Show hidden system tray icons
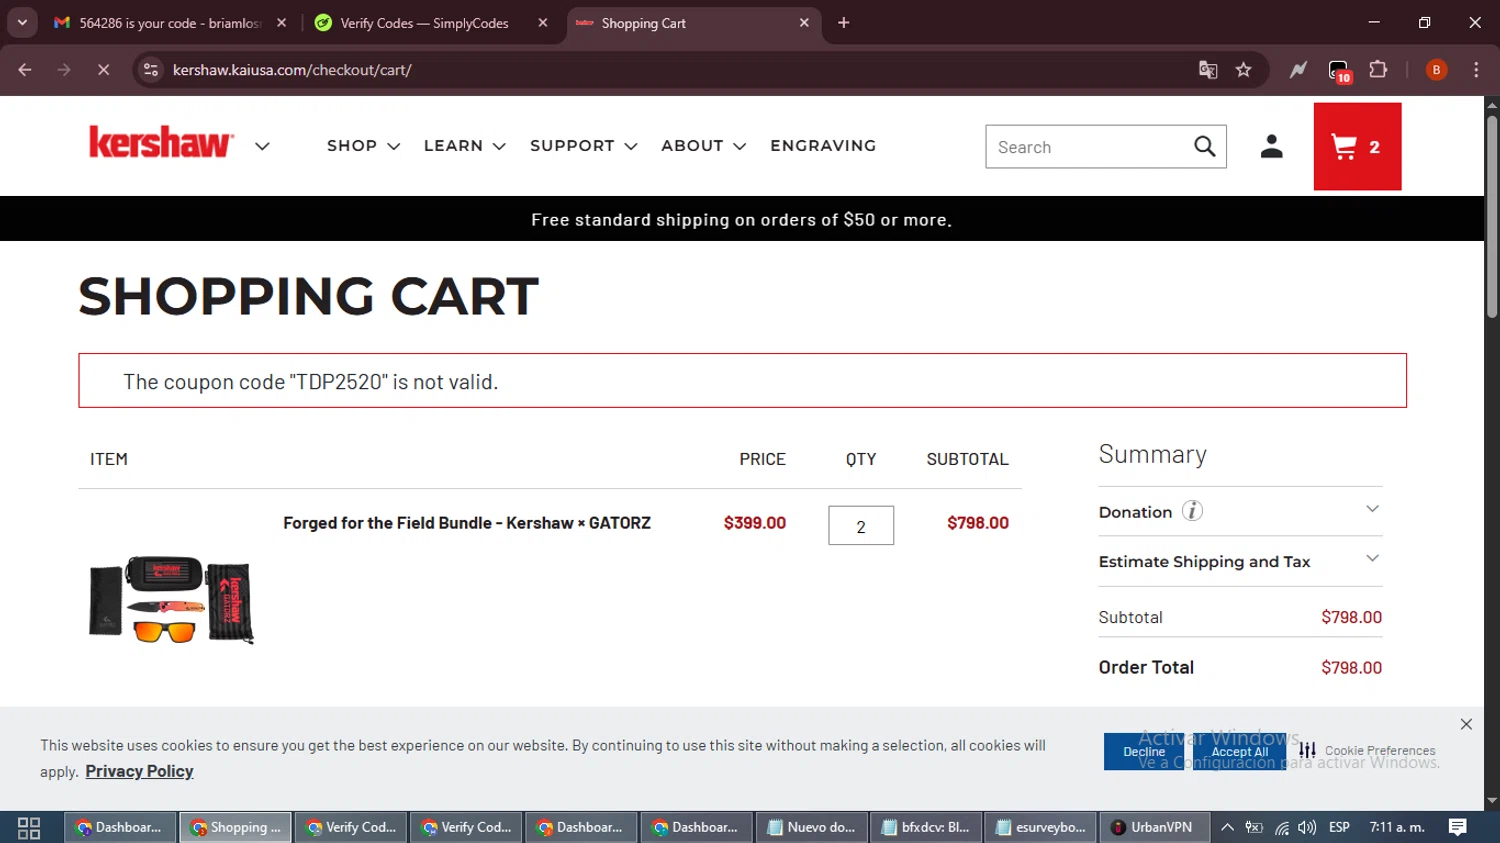Screen dimensions: 1500x843 (1227, 828)
